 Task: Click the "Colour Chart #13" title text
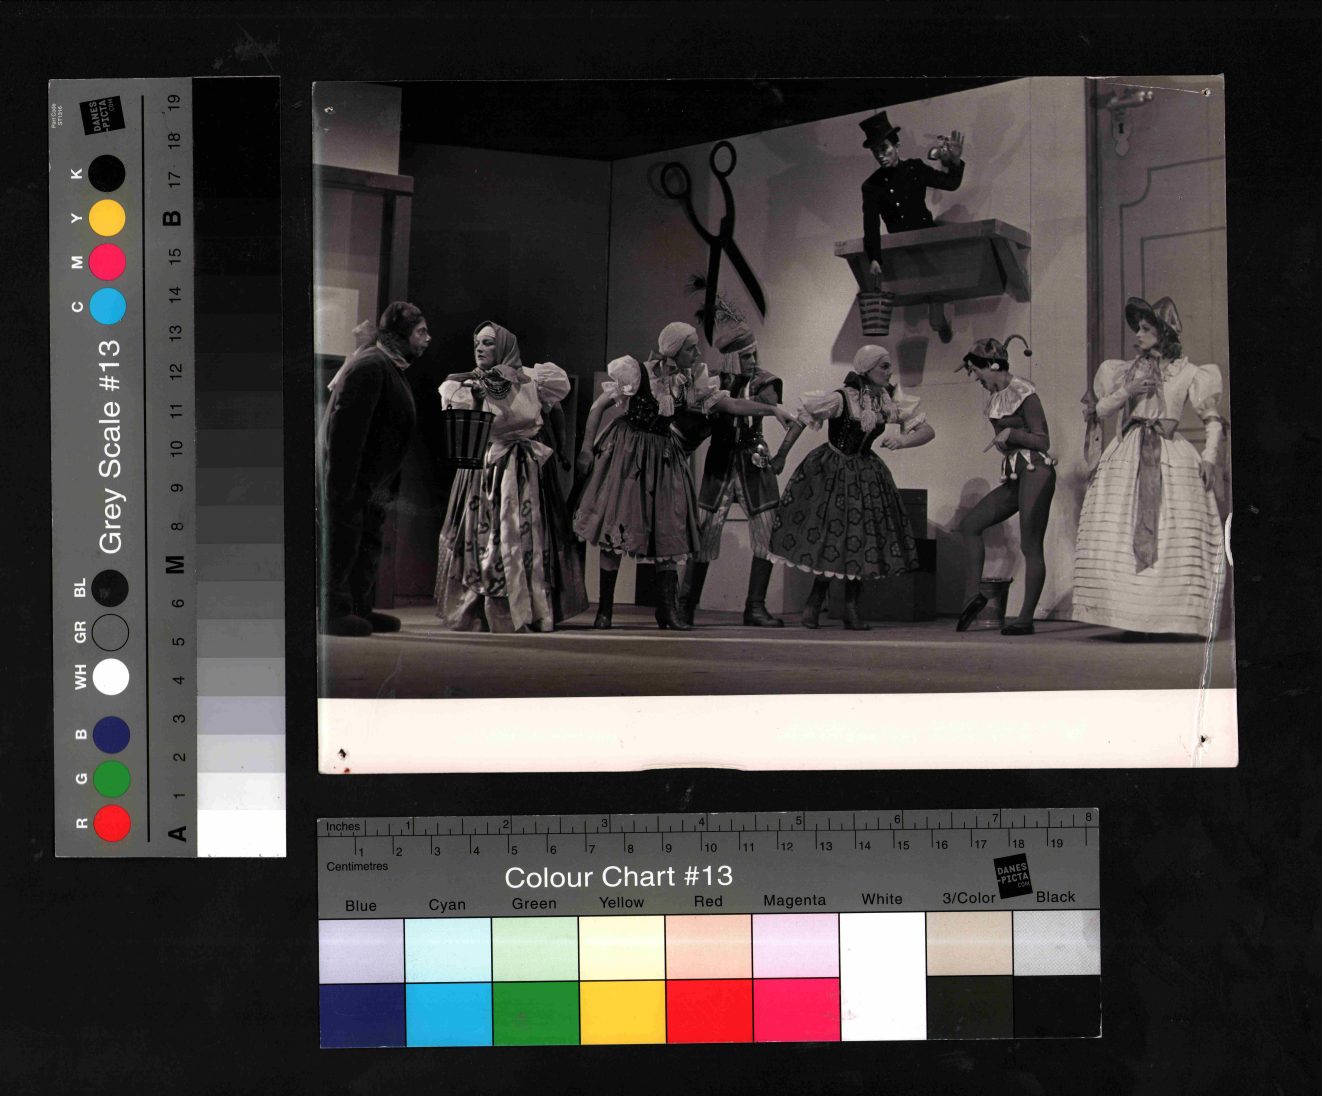tap(618, 877)
